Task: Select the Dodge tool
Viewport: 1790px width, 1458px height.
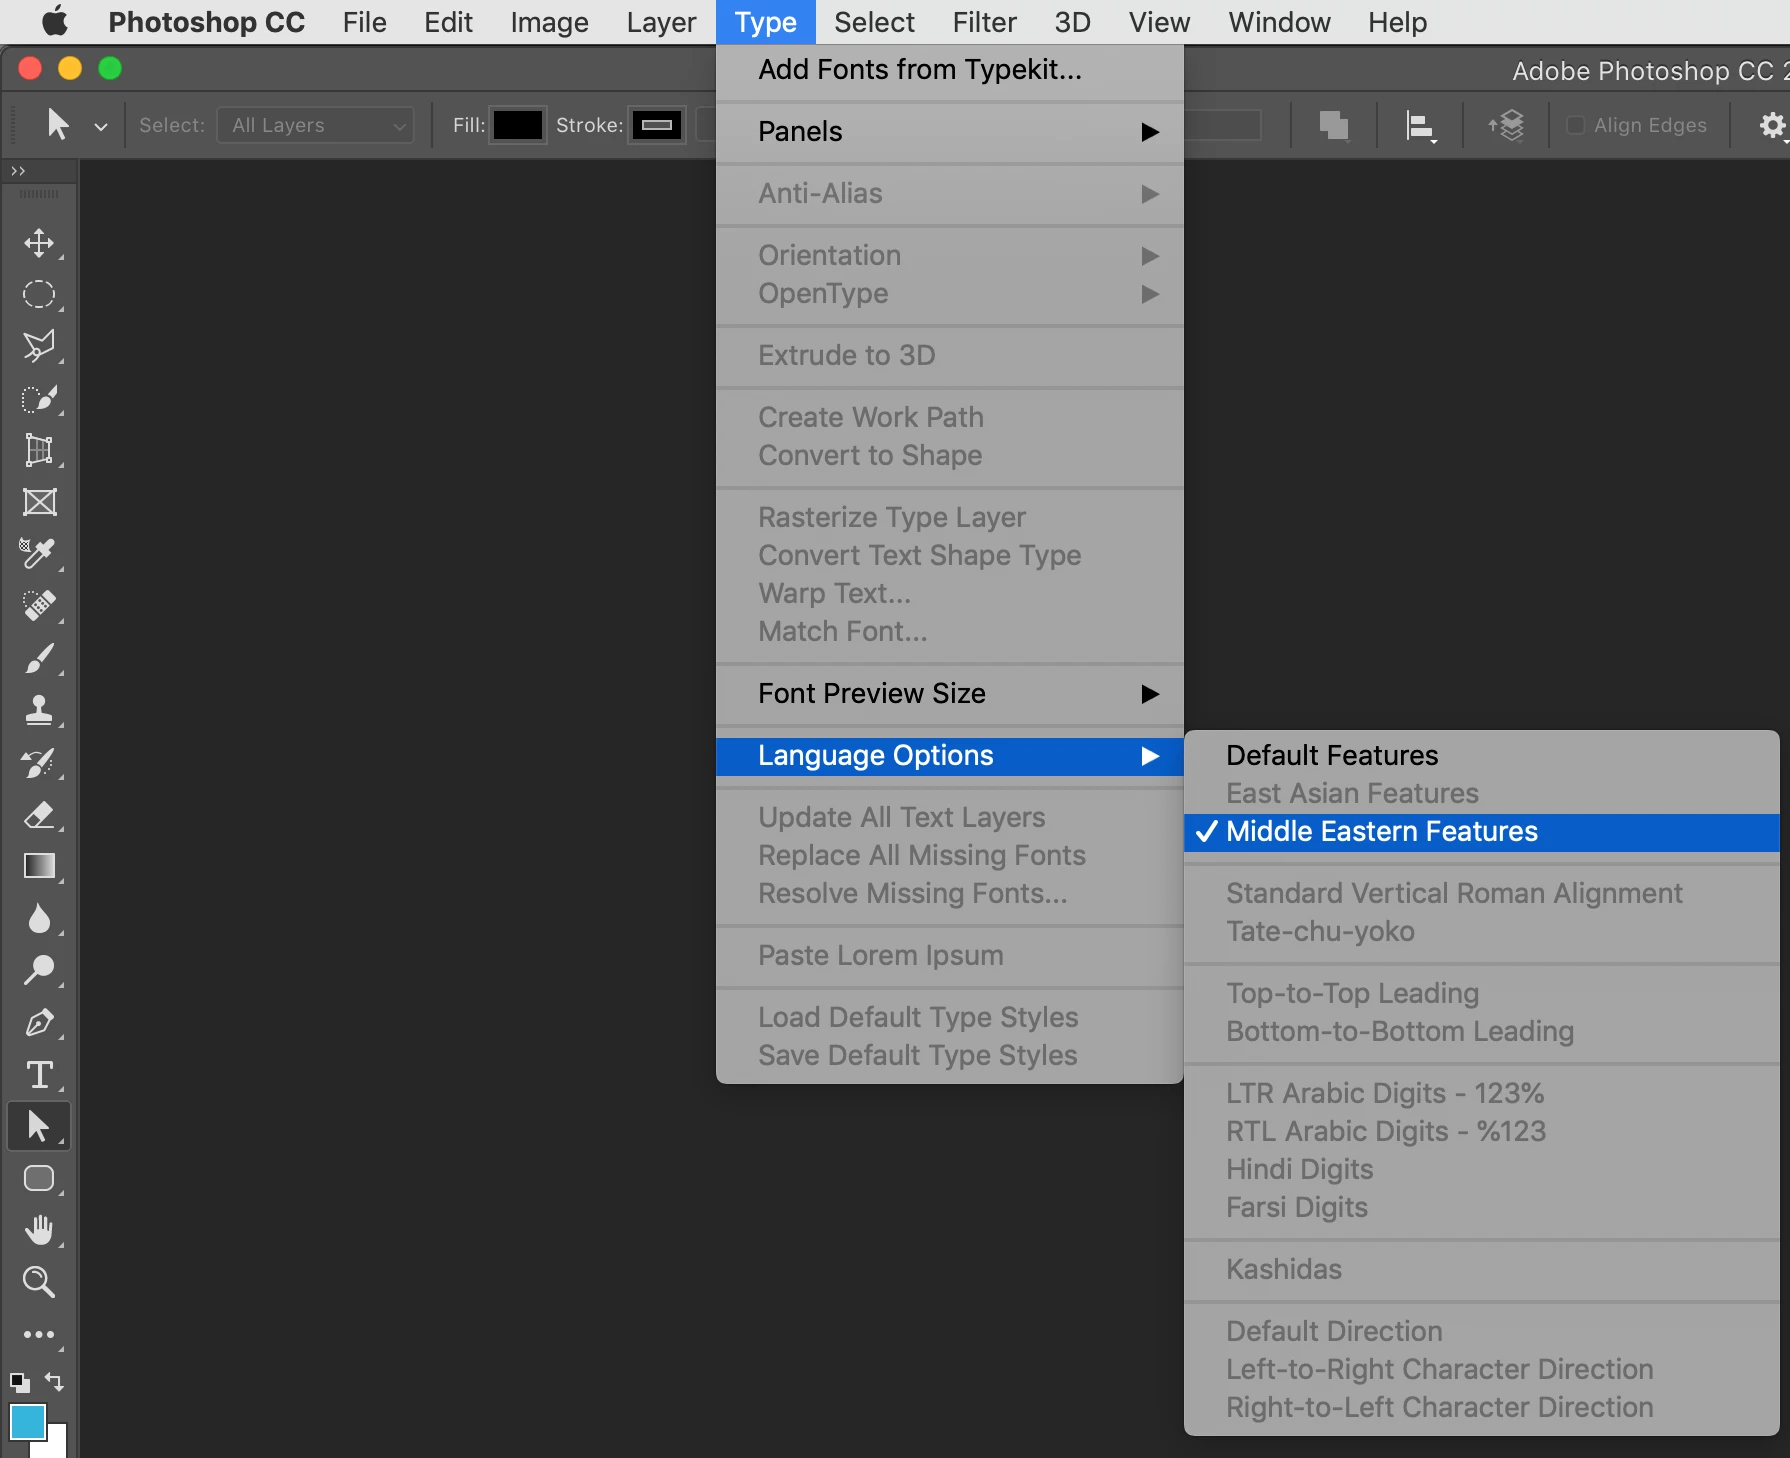Action: point(39,970)
